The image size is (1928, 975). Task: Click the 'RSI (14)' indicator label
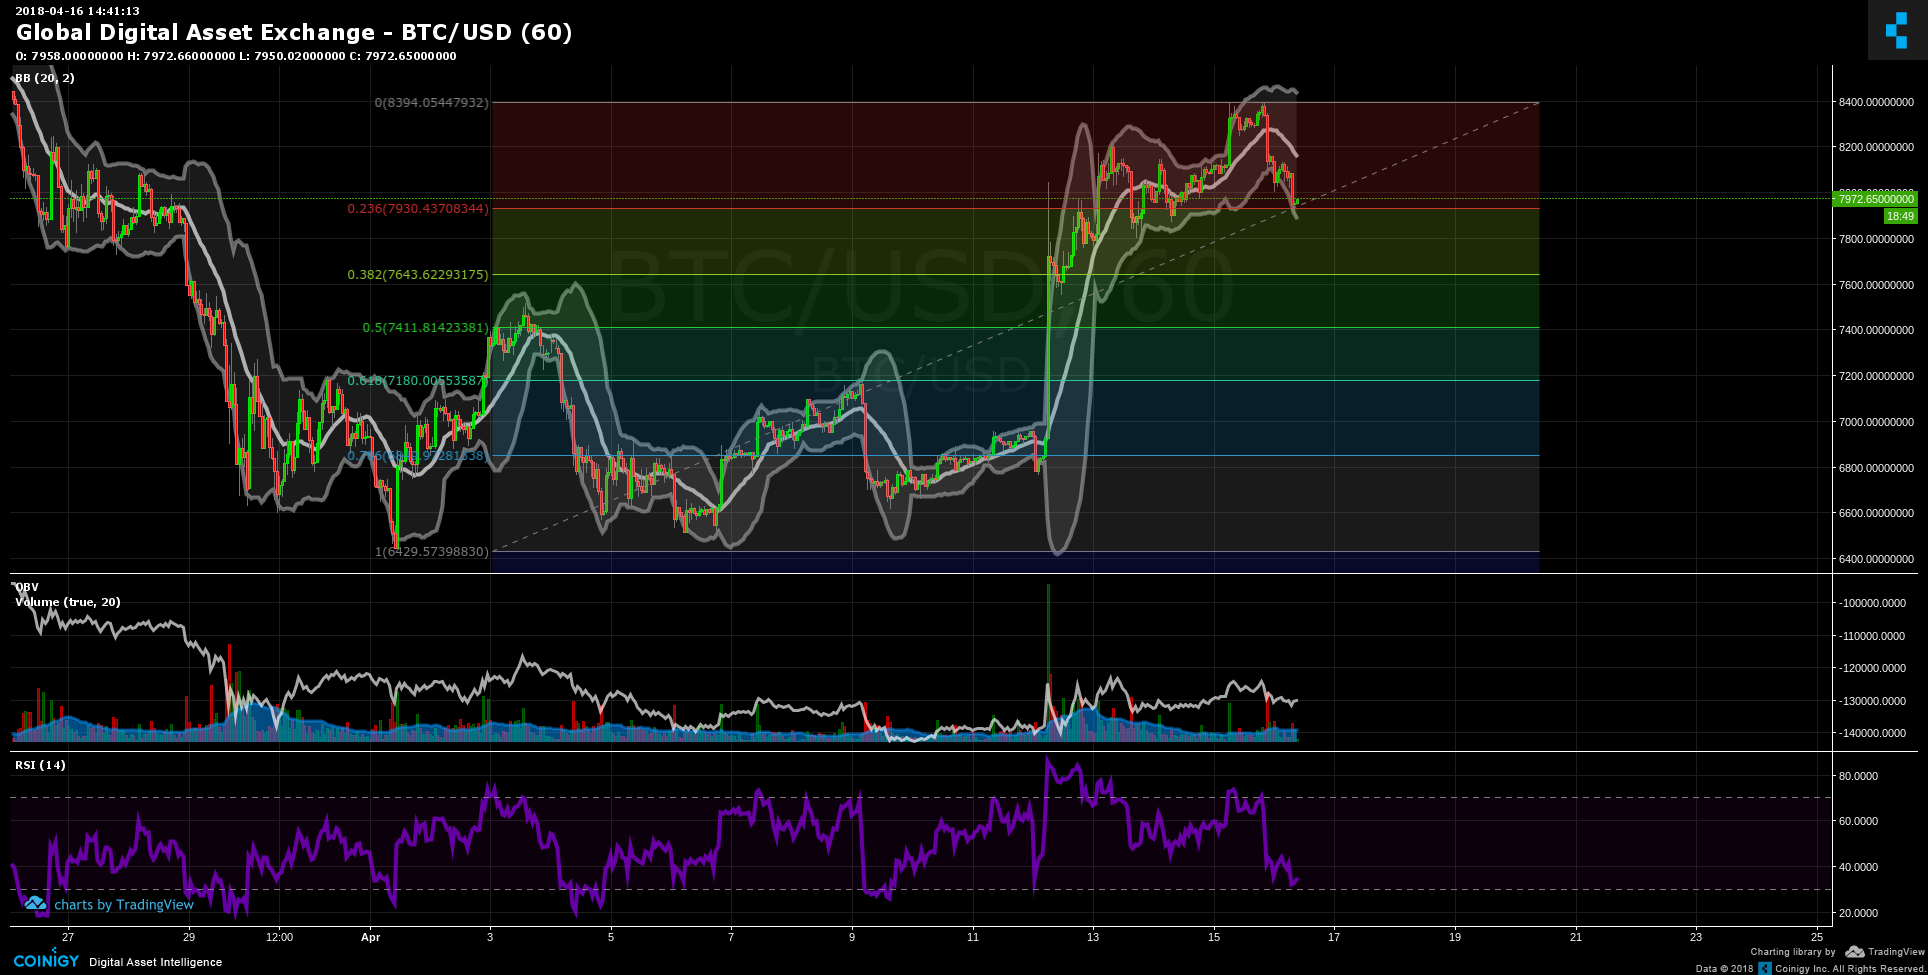(x=40, y=765)
